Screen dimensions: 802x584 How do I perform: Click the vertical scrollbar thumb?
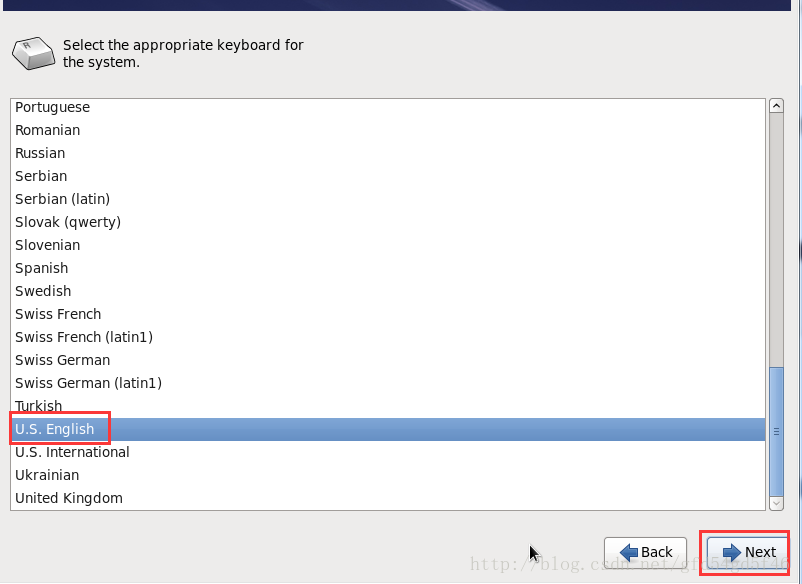pyautogui.click(x=775, y=431)
